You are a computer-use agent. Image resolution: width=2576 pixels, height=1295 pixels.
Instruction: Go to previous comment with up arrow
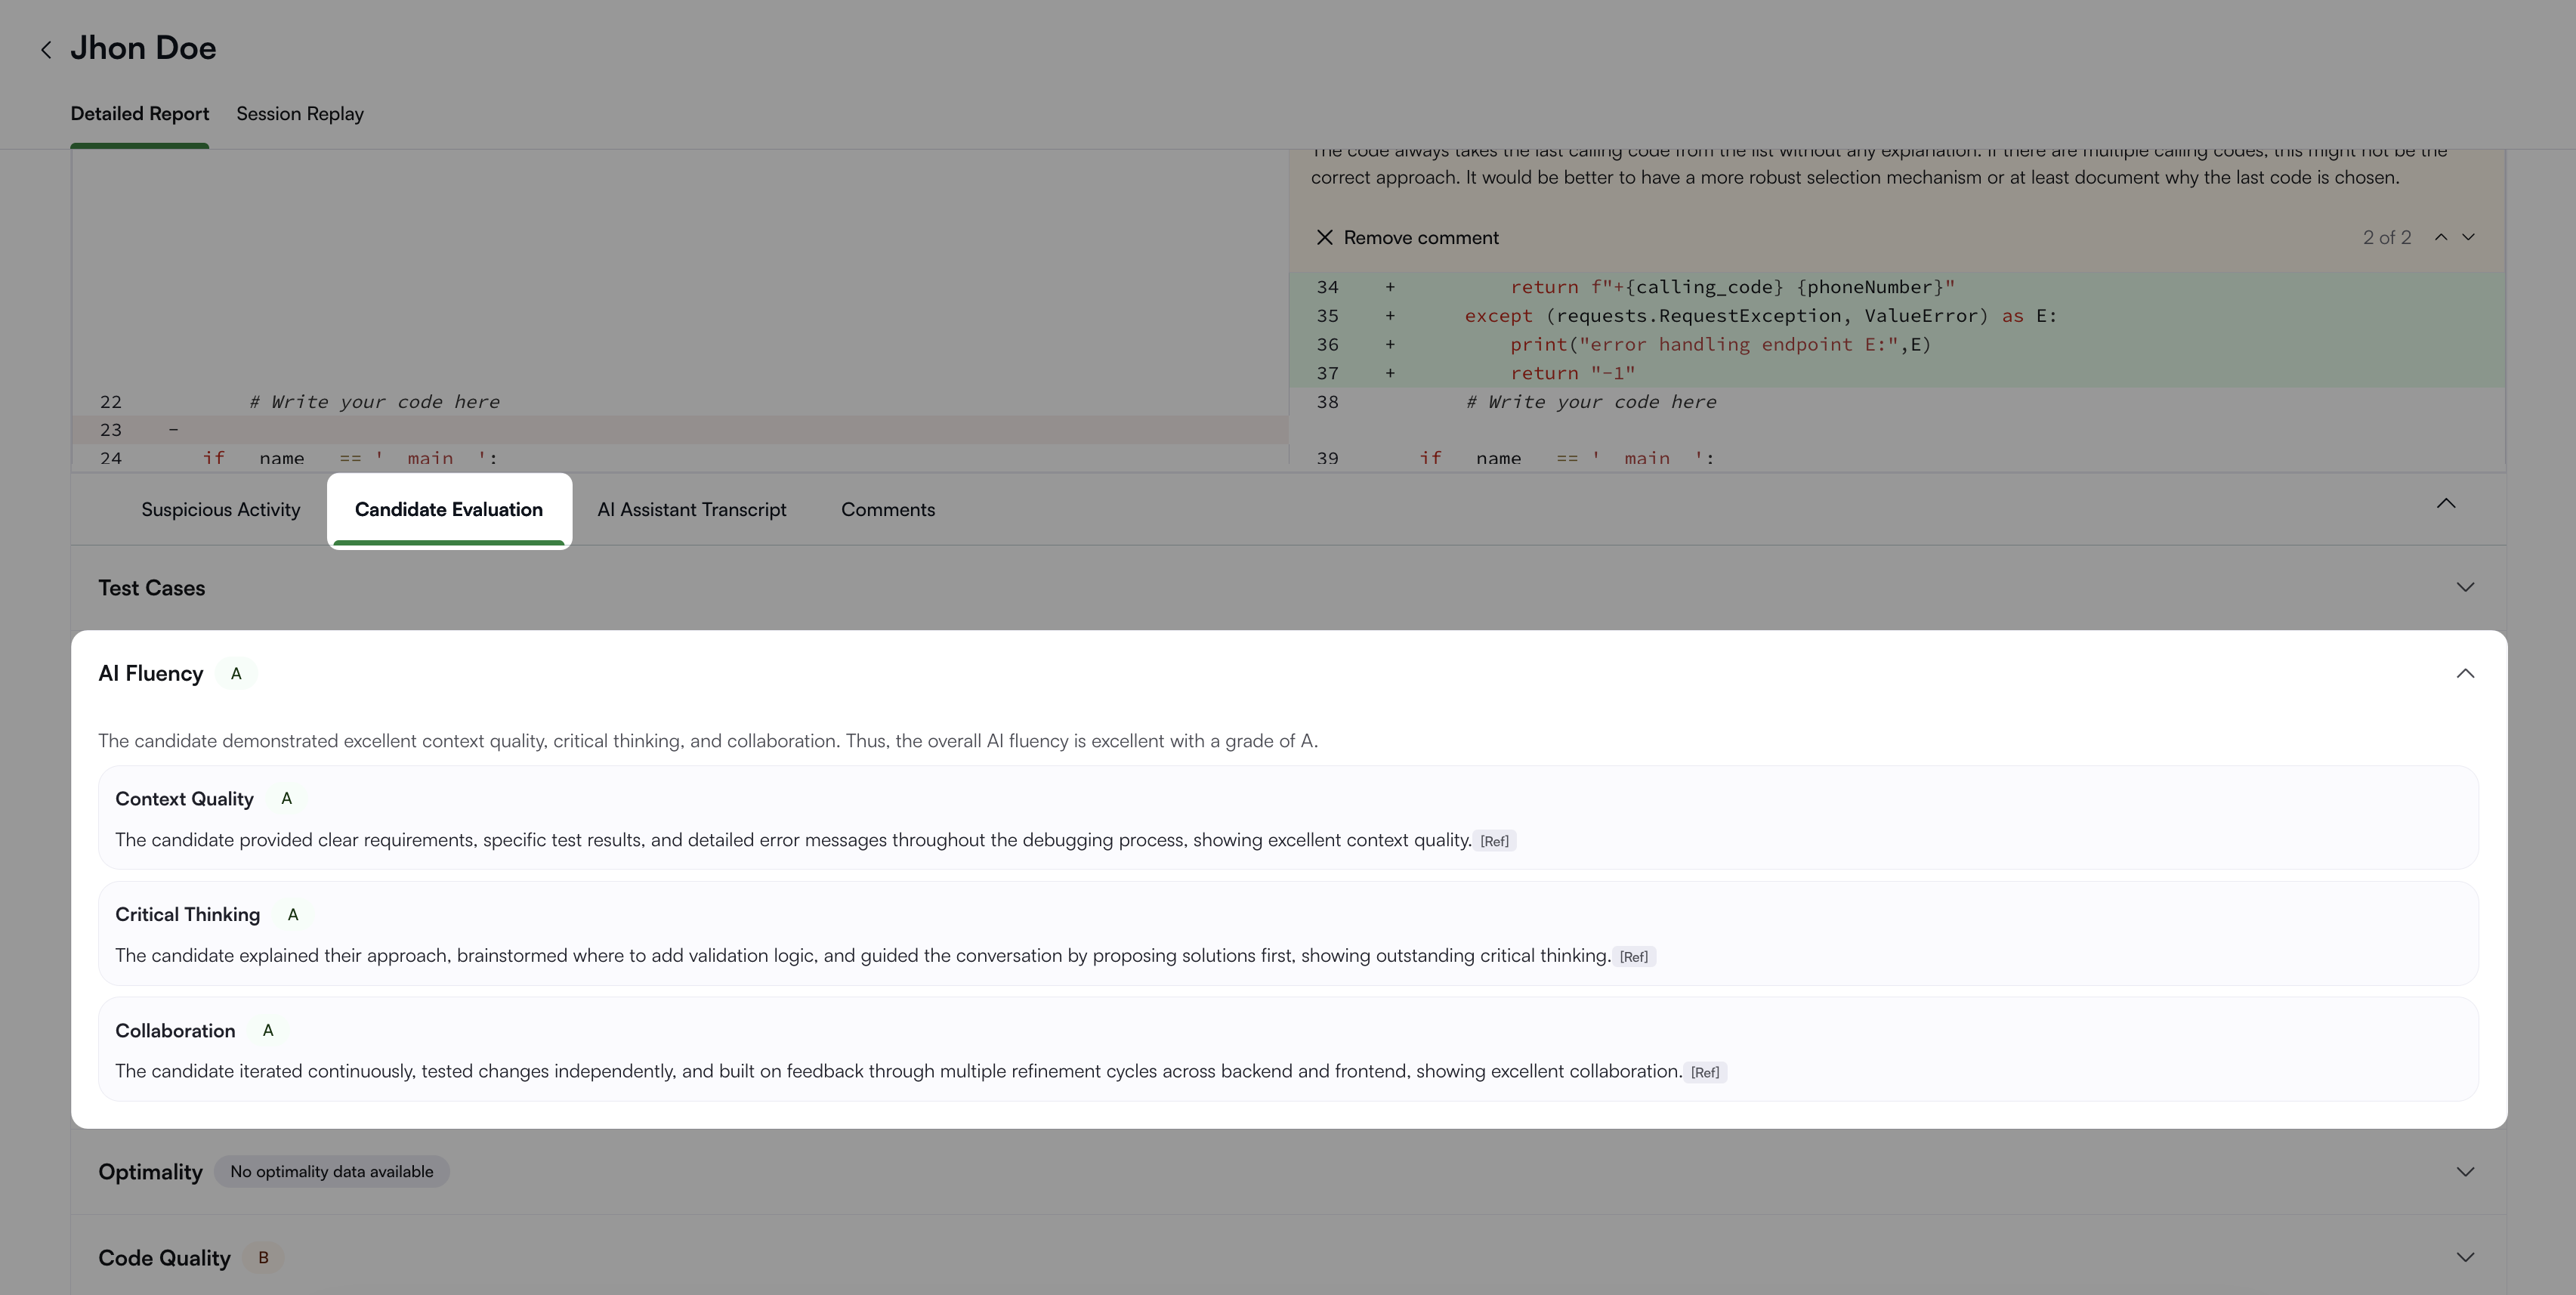tap(2441, 237)
